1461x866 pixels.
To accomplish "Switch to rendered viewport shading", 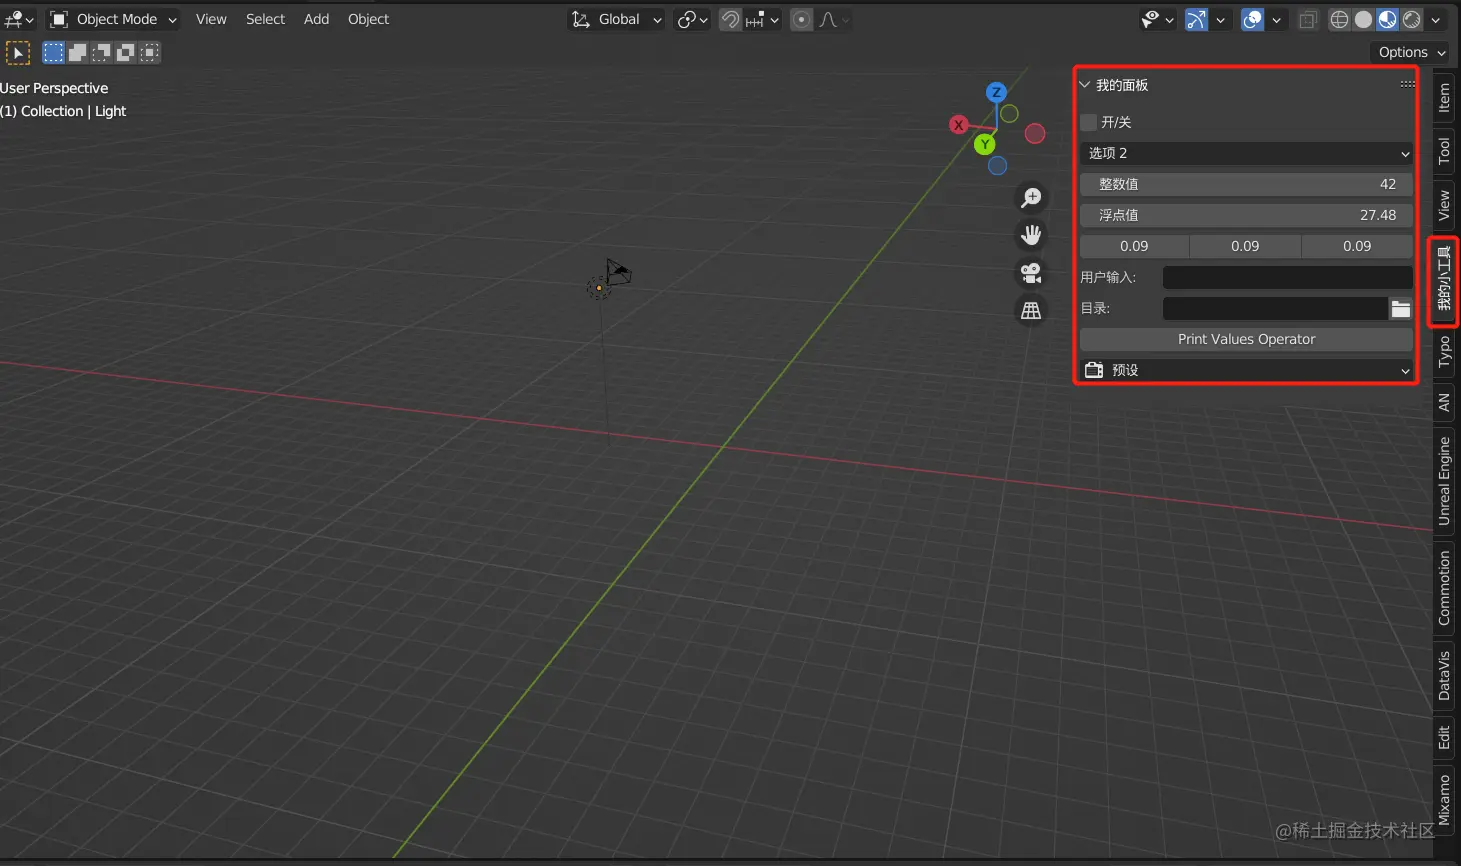I will click(1412, 19).
